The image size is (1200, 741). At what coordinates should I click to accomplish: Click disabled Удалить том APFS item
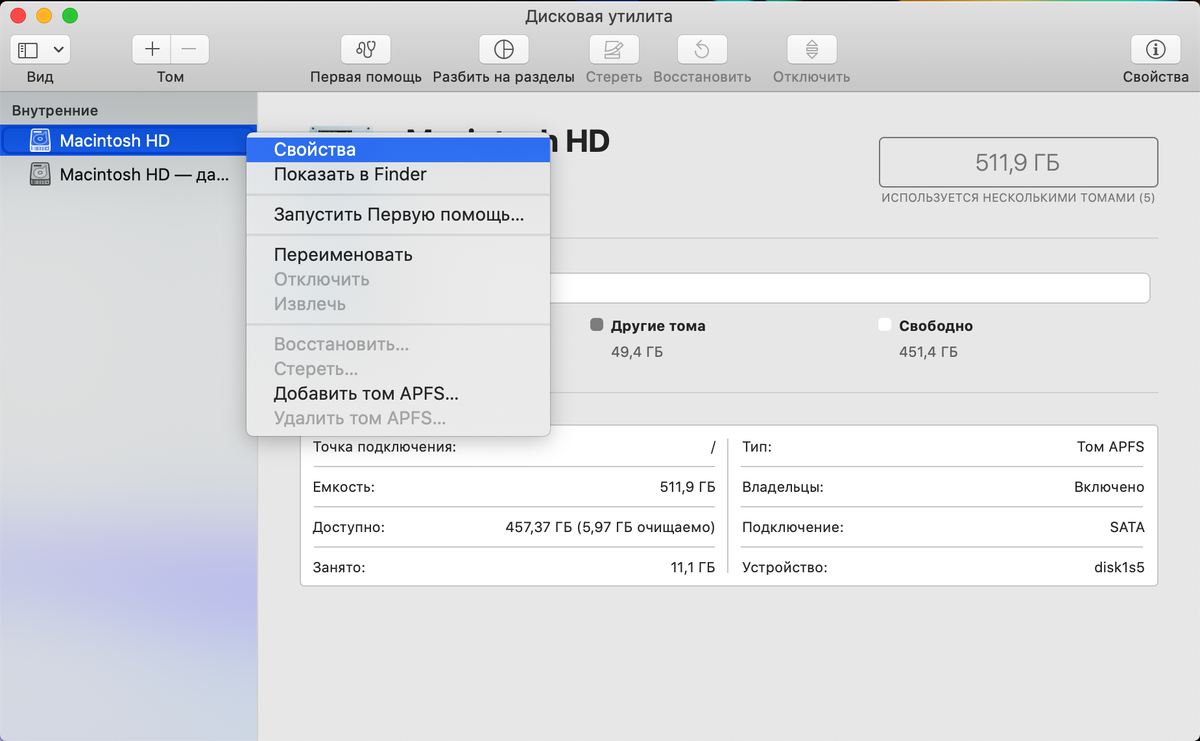click(398, 419)
